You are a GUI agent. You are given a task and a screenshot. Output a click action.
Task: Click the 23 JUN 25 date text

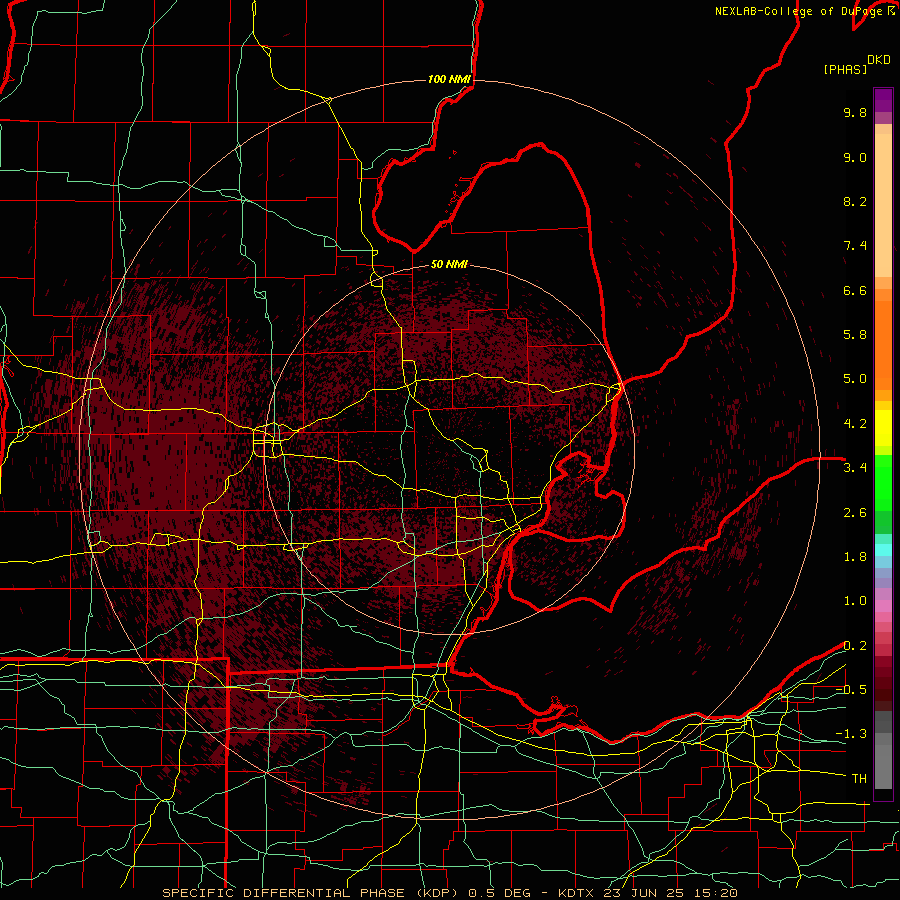[x=645, y=893]
